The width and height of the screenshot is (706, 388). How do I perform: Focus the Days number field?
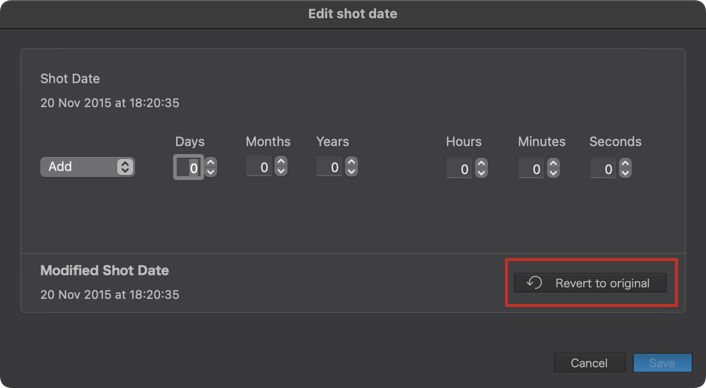(189, 167)
